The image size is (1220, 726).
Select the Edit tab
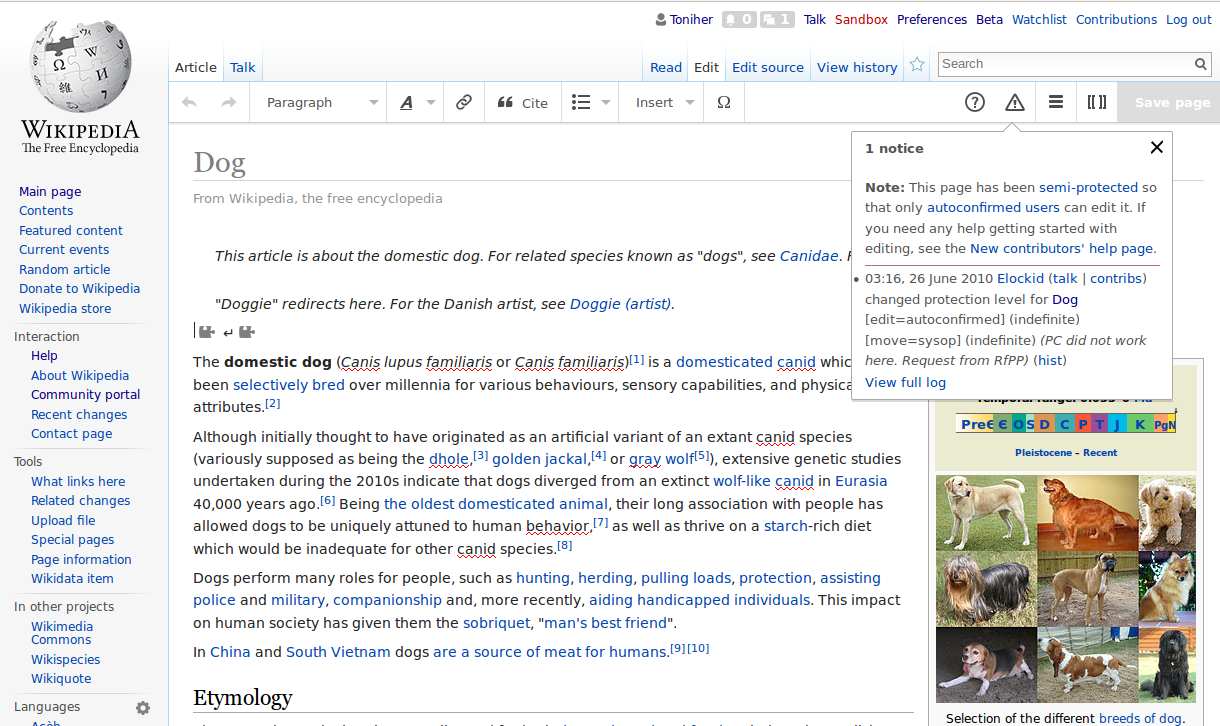pyautogui.click(x=707, y=67)
